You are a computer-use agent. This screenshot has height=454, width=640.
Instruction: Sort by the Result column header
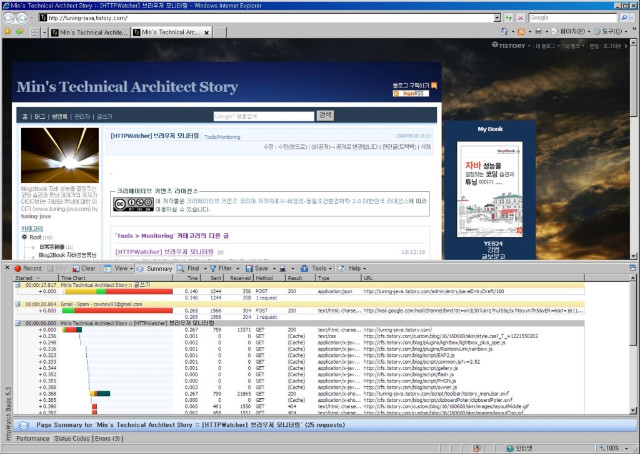point(300,278)
